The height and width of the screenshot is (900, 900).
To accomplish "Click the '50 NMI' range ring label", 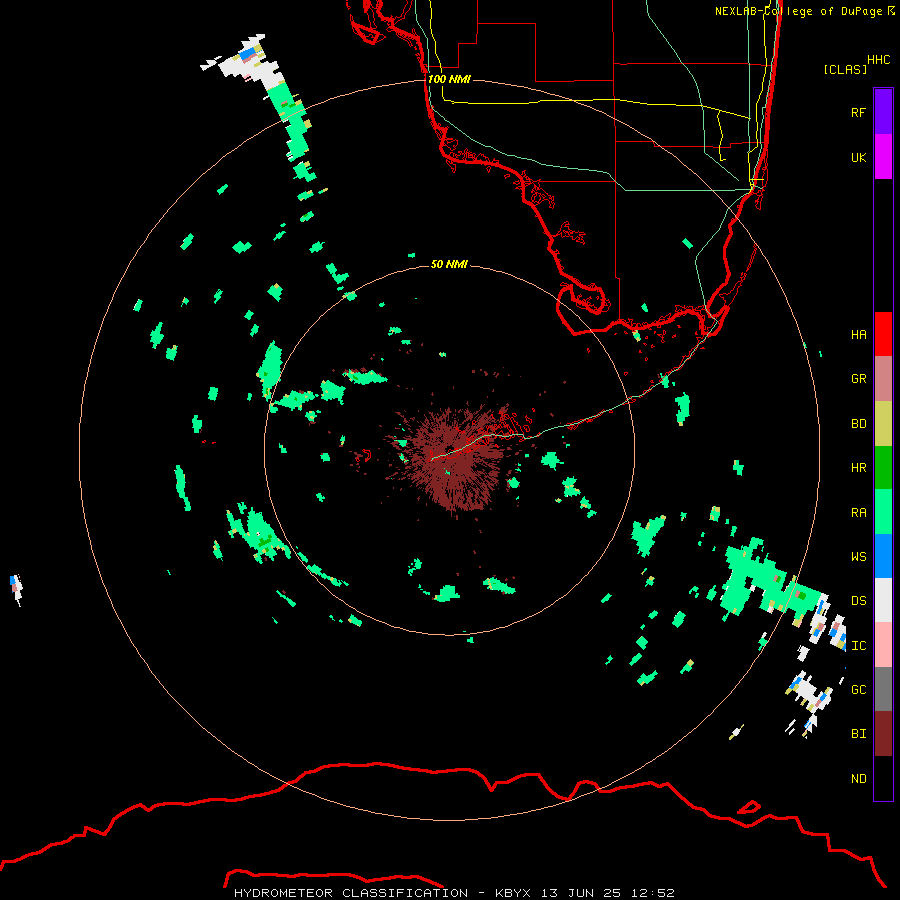I will tap(449, 264).
